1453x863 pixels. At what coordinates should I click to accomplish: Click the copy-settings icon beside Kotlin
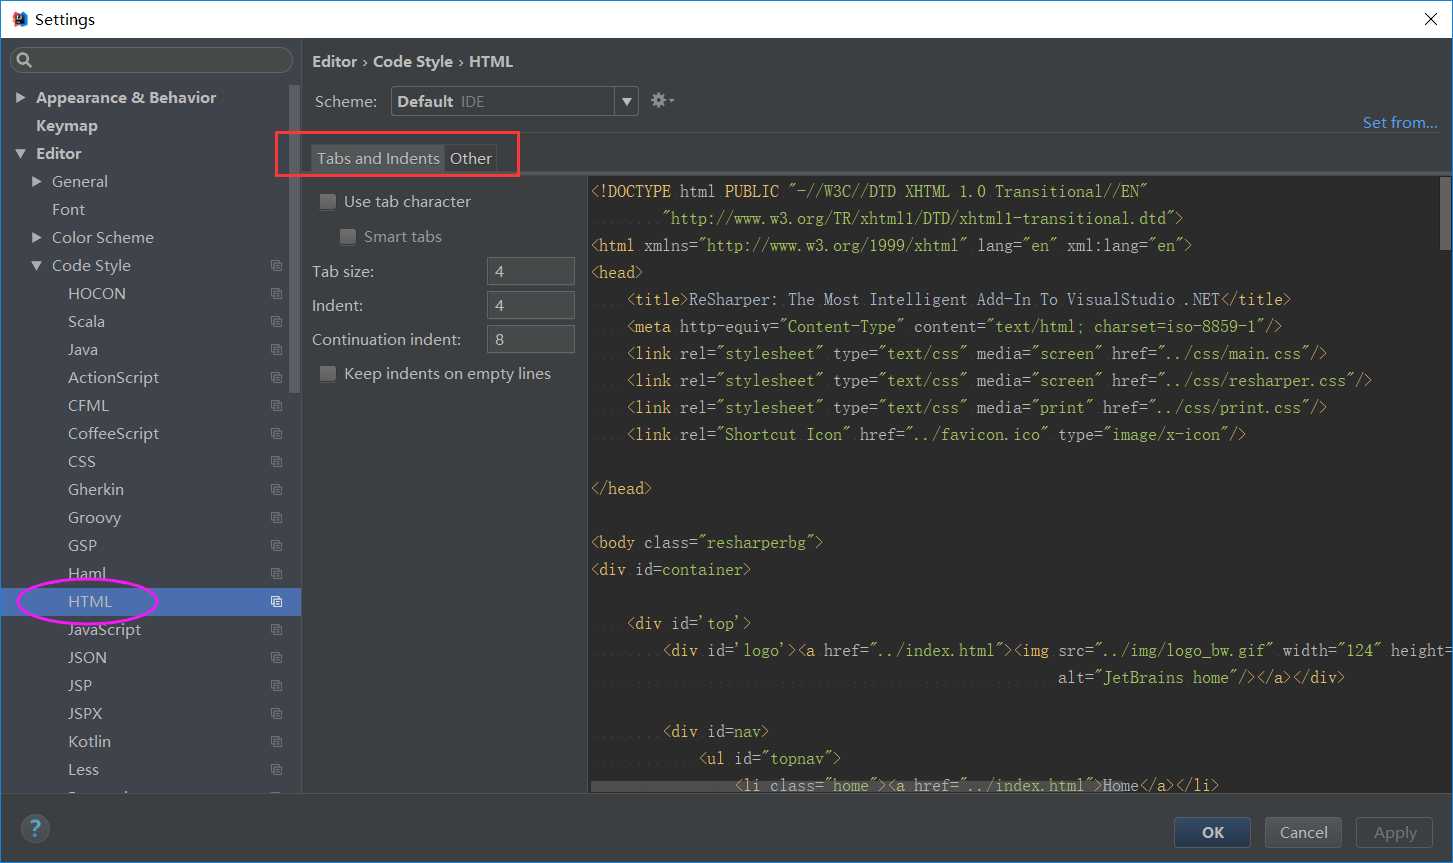click(276, 741)
